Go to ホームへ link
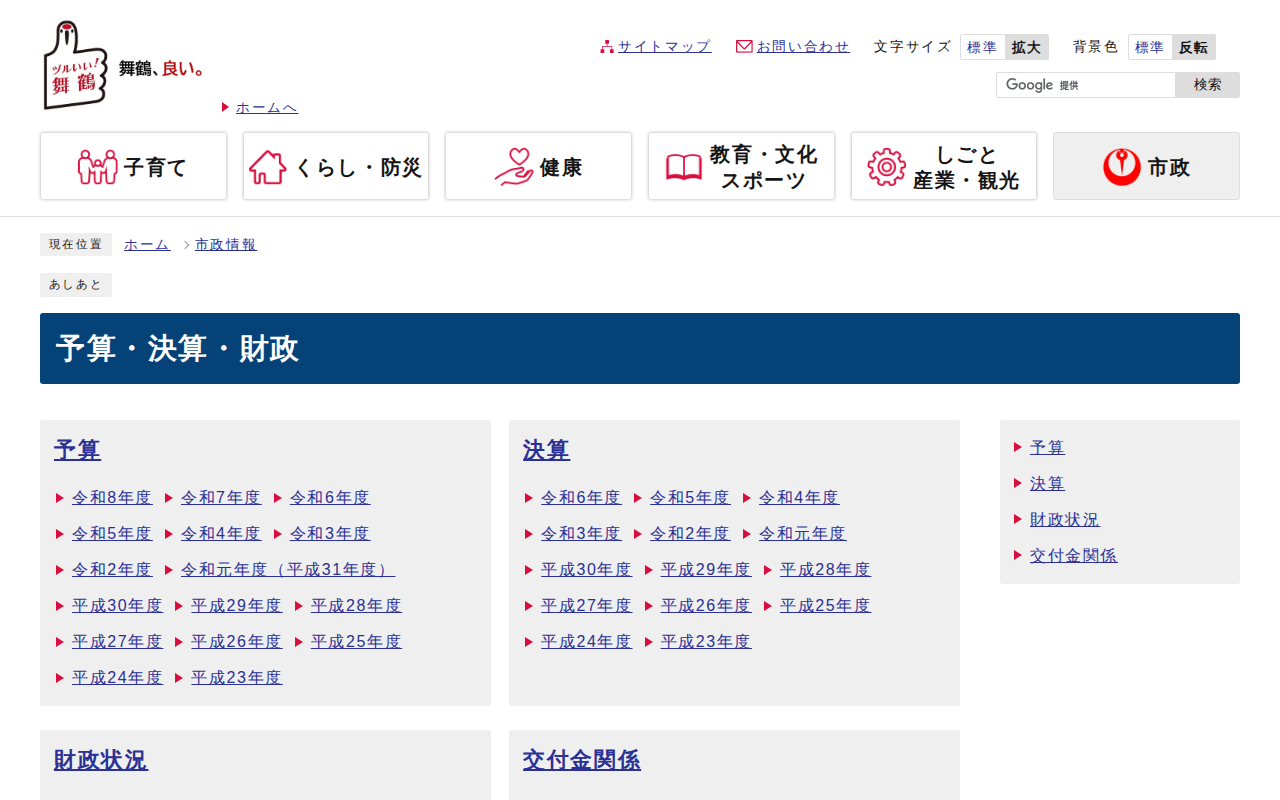 267,107
